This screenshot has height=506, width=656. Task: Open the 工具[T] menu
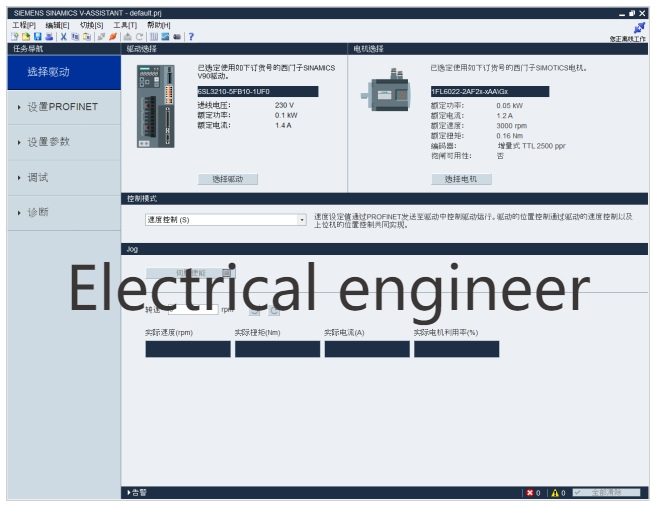pyautogui.click(x=125, y=25)
